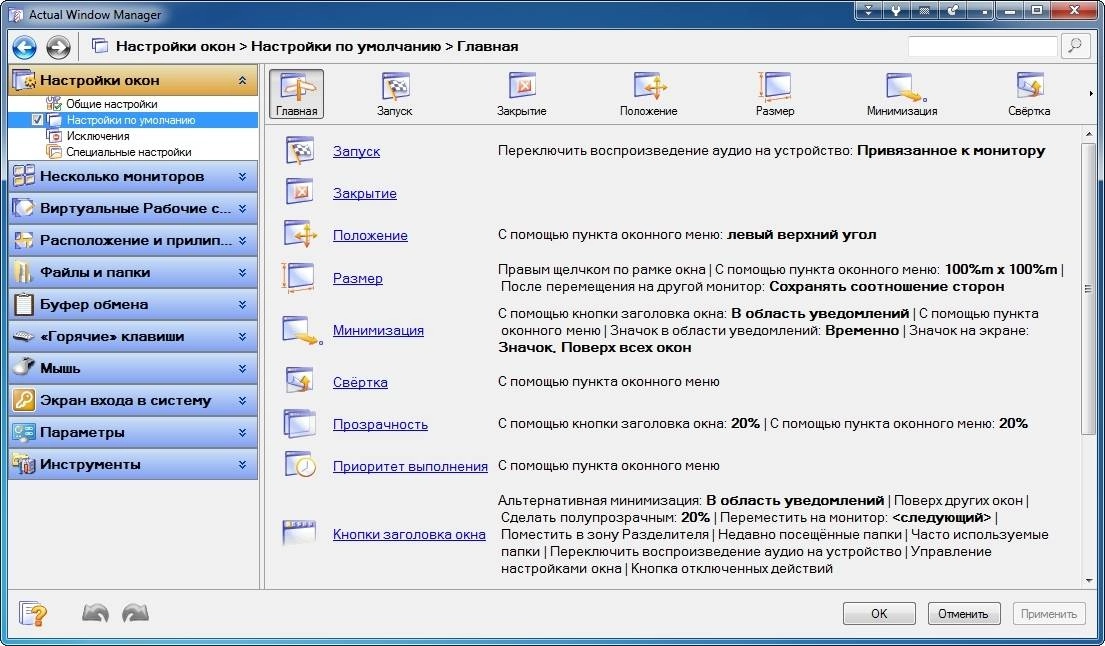Open the Размер toolbar tab
This screenshot has width=1105, height=646.
click(x=775, y=94)
